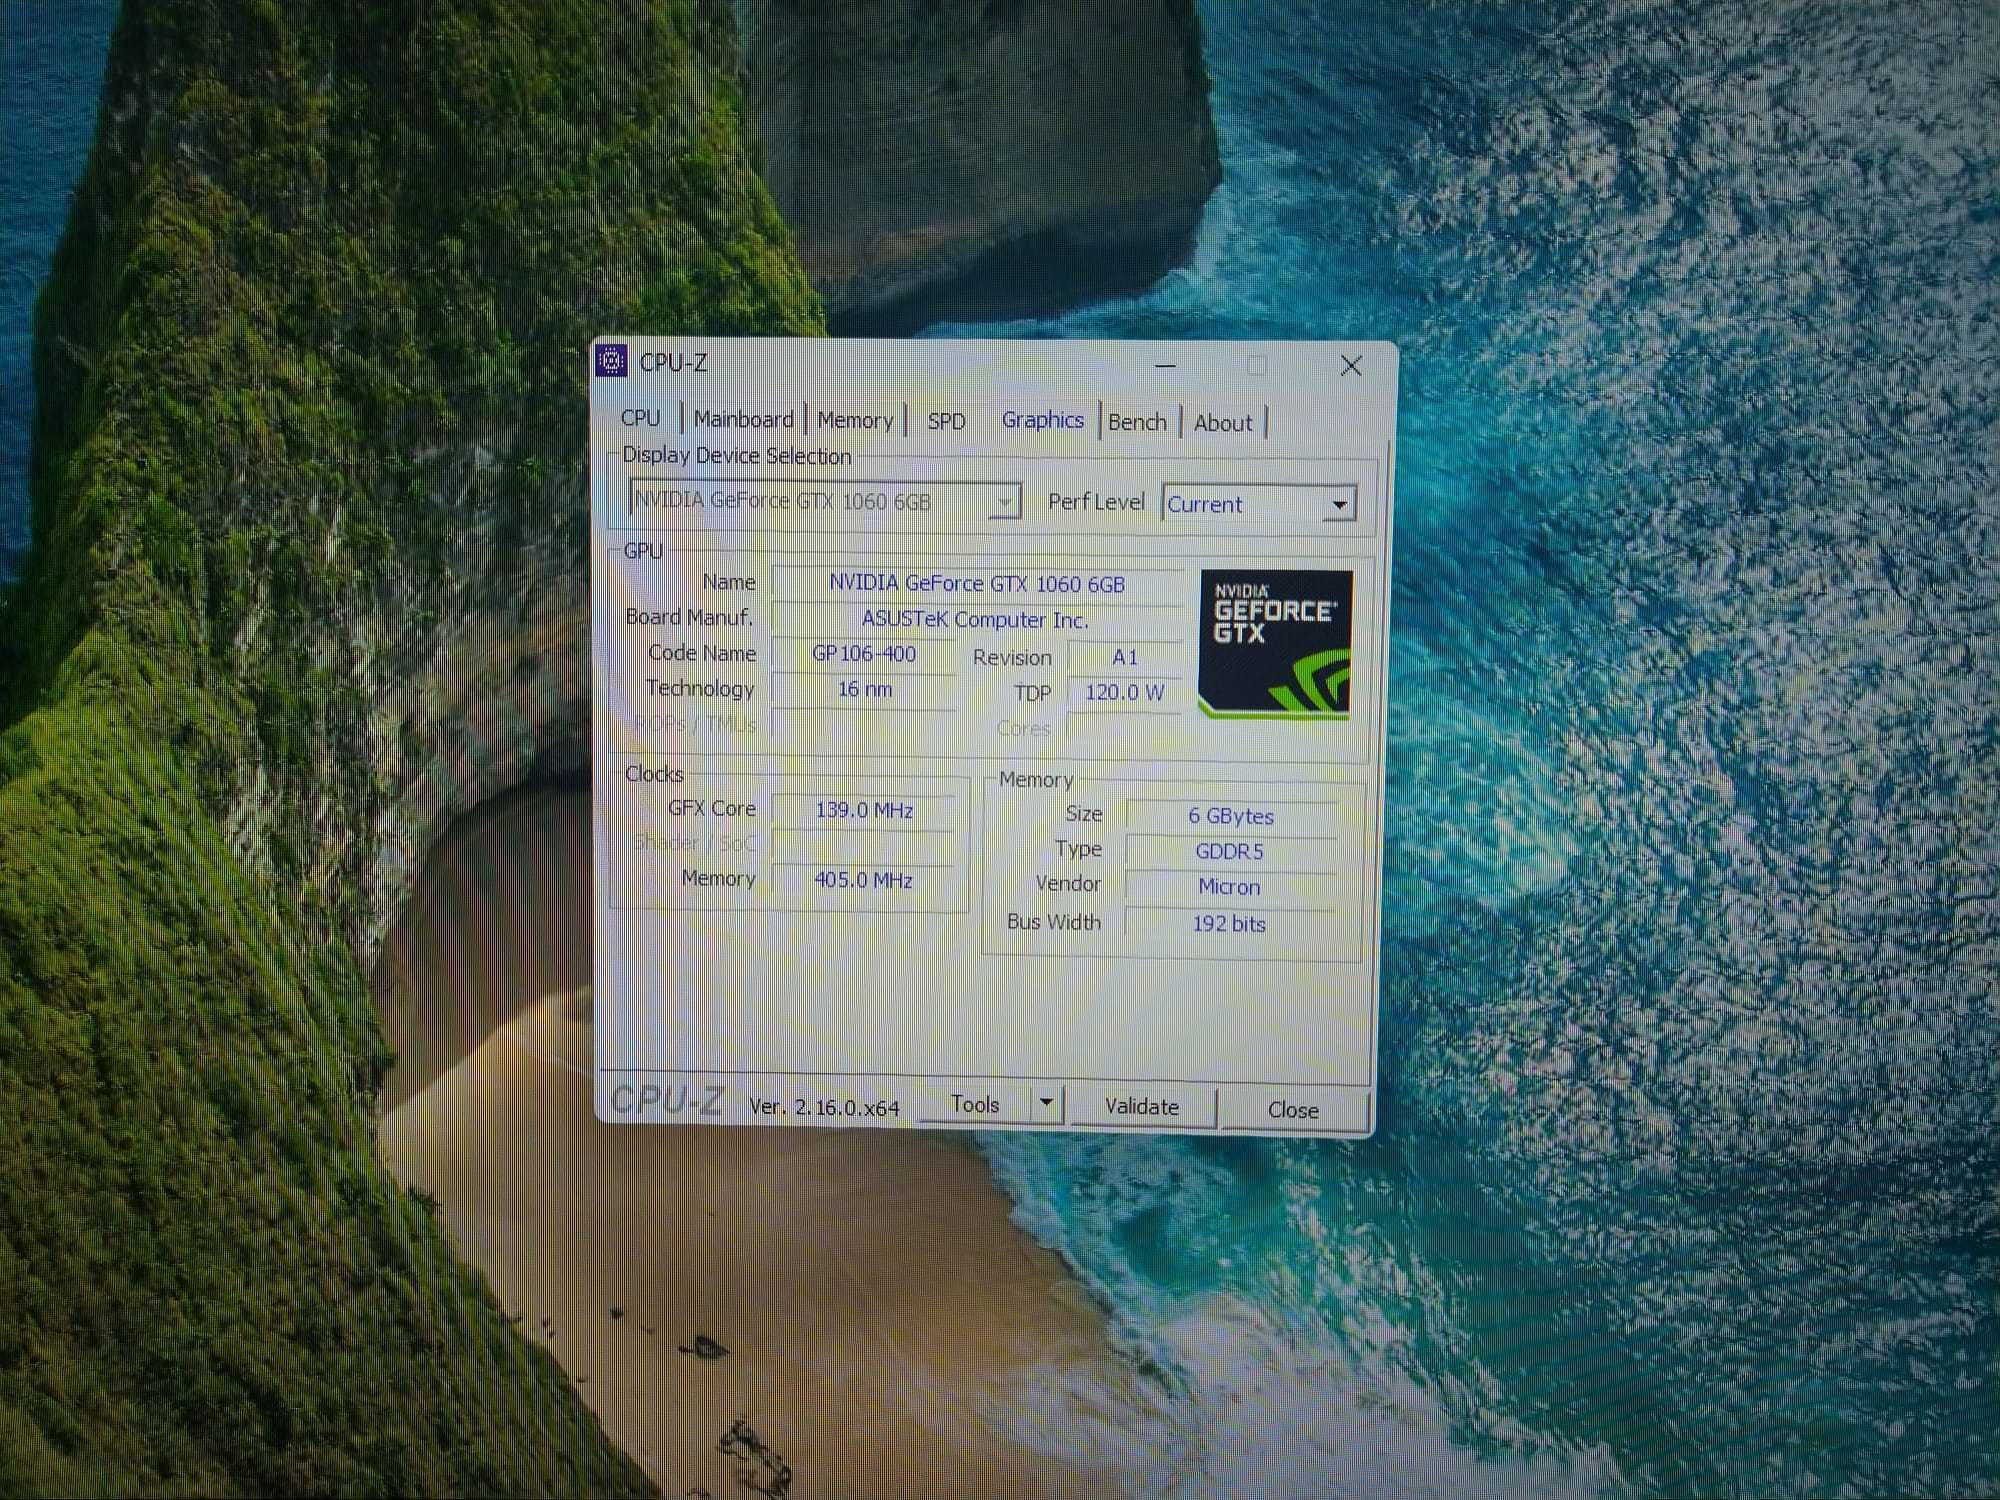Switch to the CPU tab
The image size is (2000, 1500).
pos(641,418)
